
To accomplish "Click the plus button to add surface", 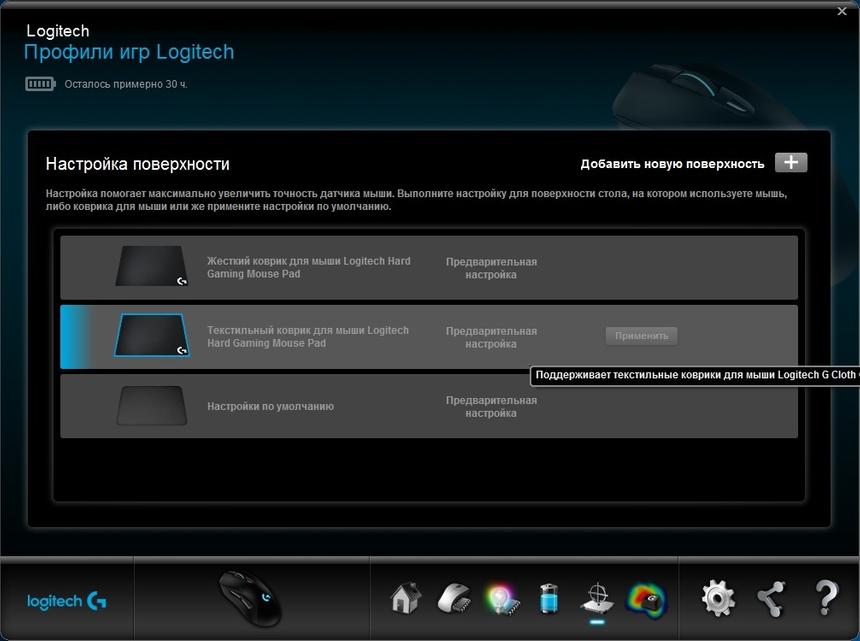I will pos(790,163).
